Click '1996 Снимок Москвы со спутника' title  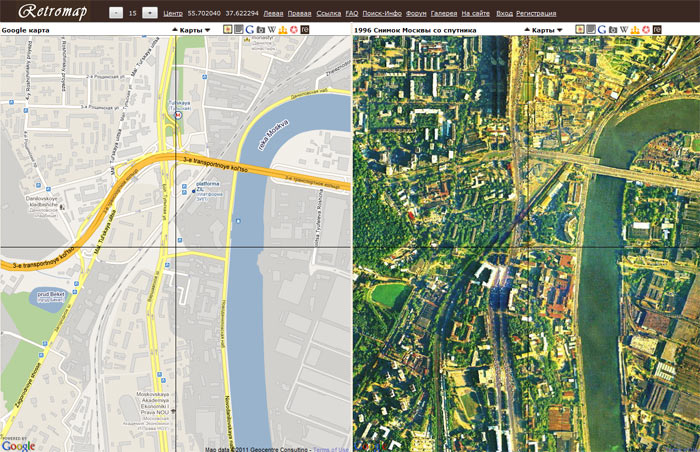click(415, 30)
